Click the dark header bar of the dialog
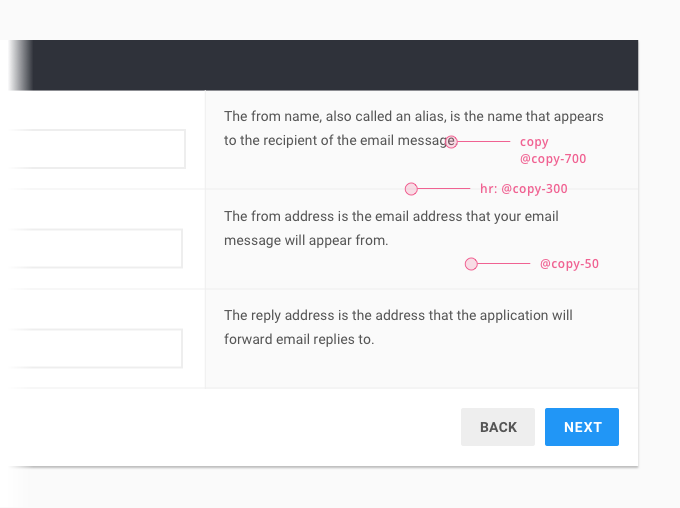The height and width of the screenshot is (508, 680). click(323, 65)
